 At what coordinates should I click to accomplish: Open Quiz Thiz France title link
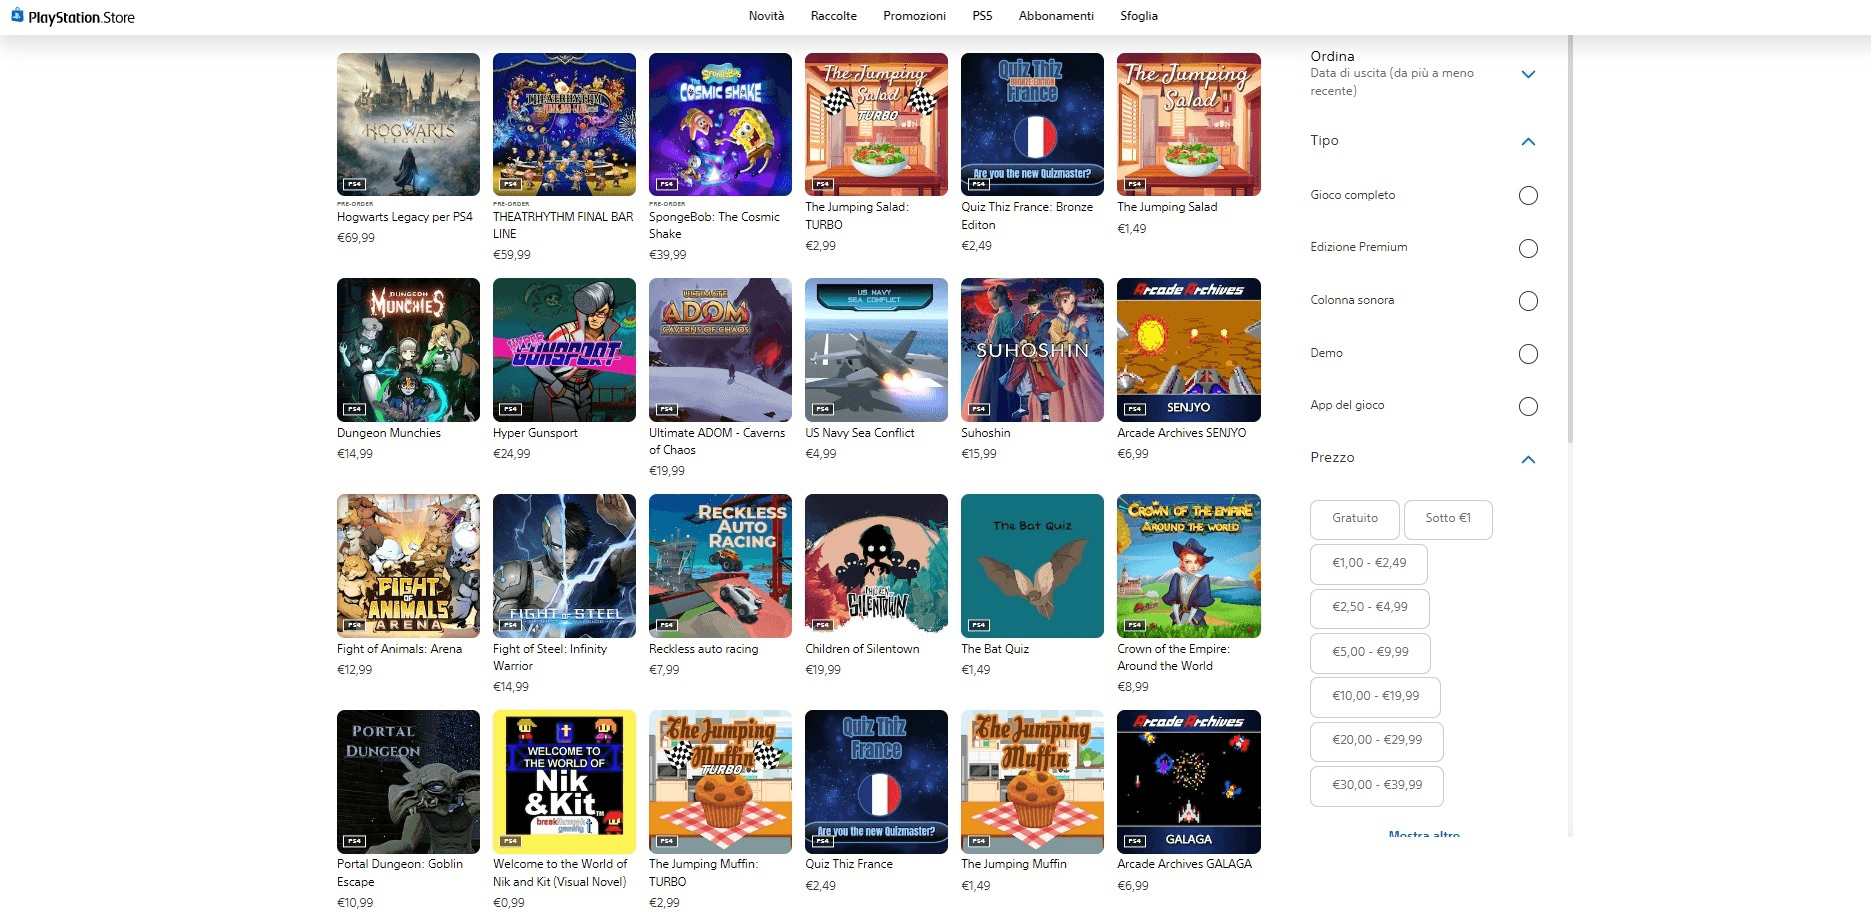pos(849,864)
